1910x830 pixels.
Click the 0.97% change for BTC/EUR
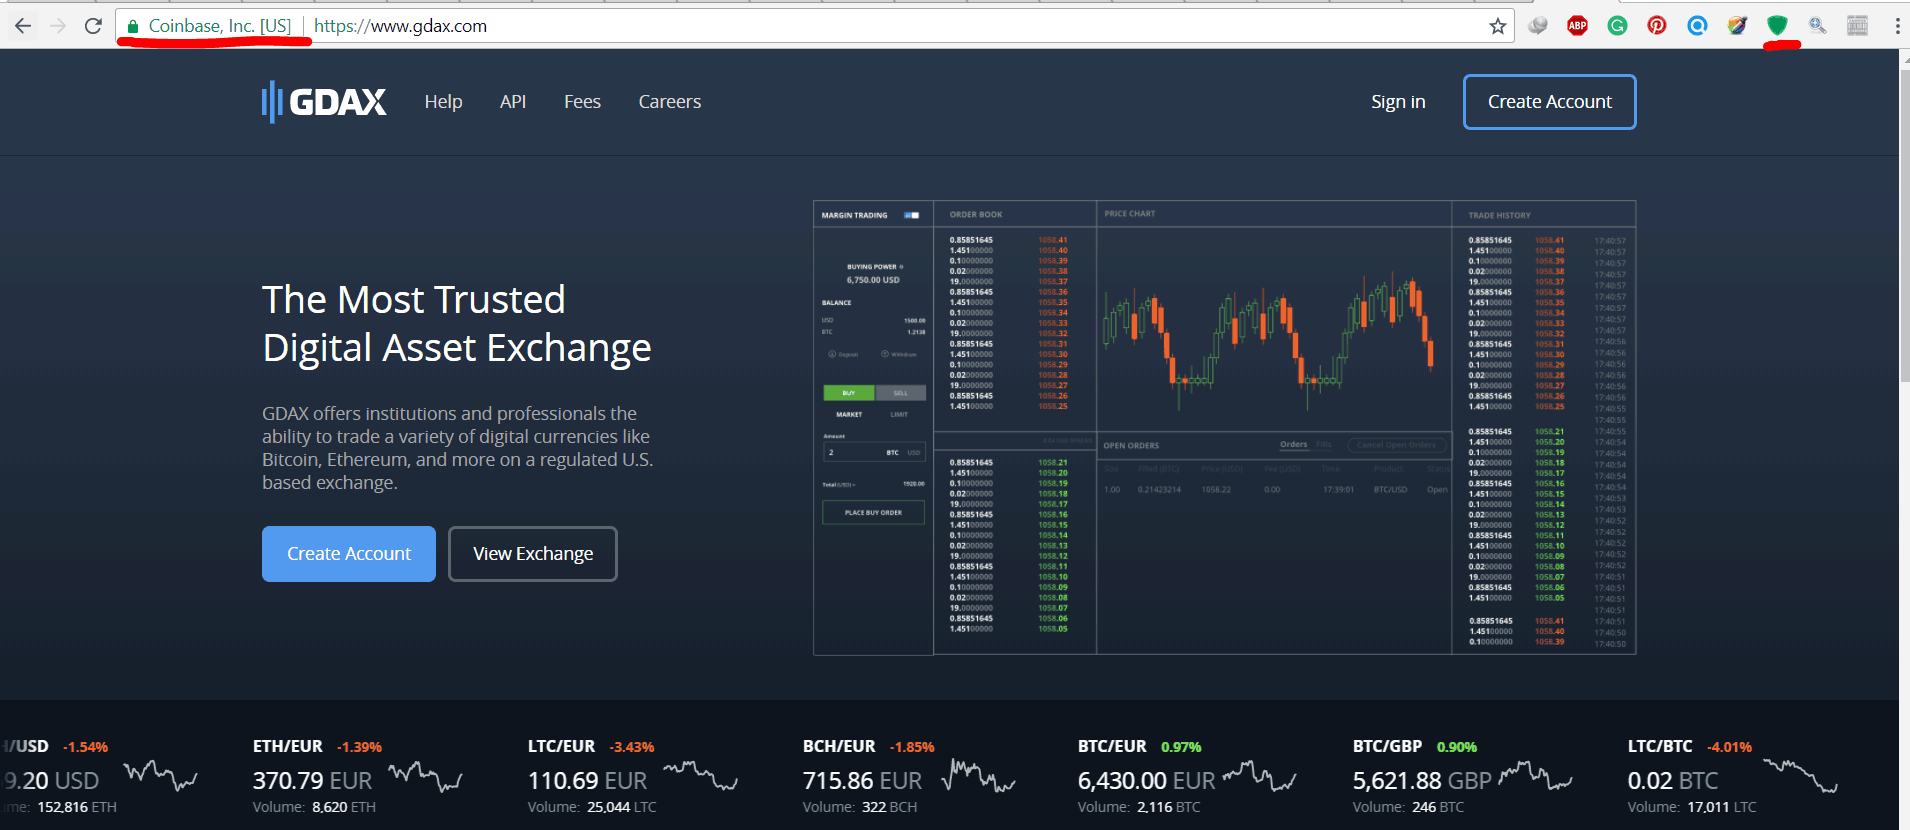1181,747
